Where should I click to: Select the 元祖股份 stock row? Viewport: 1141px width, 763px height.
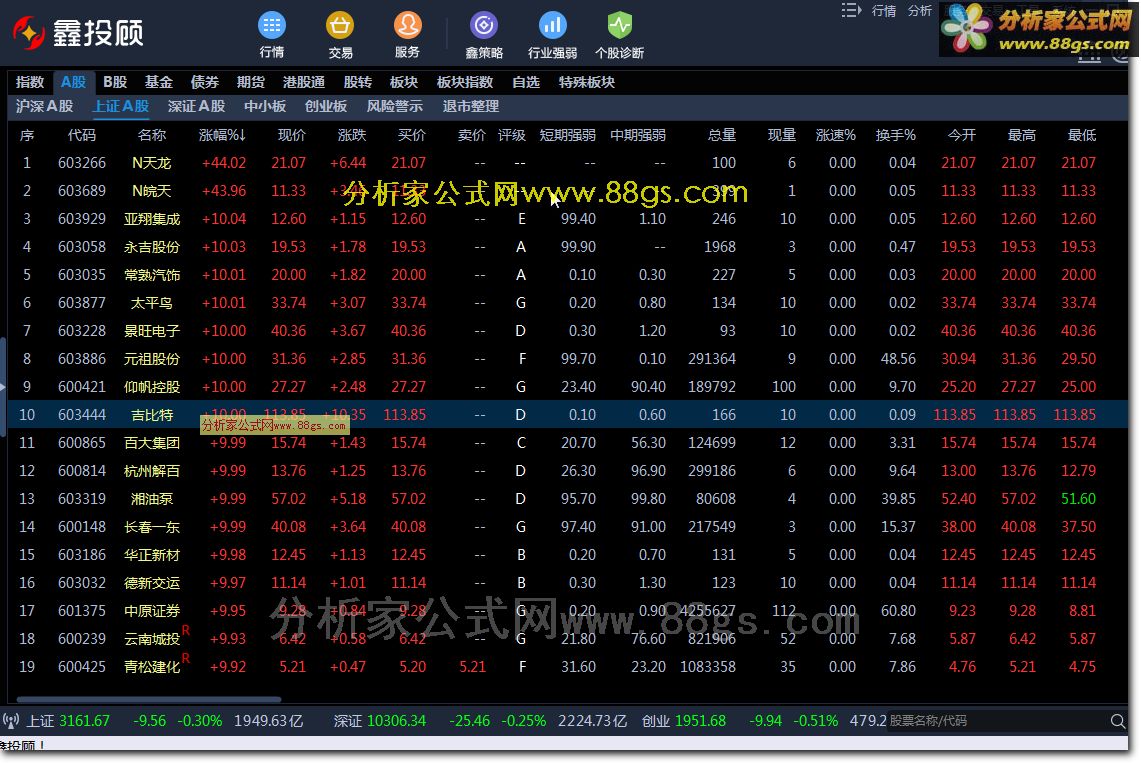tap(568, 359)
